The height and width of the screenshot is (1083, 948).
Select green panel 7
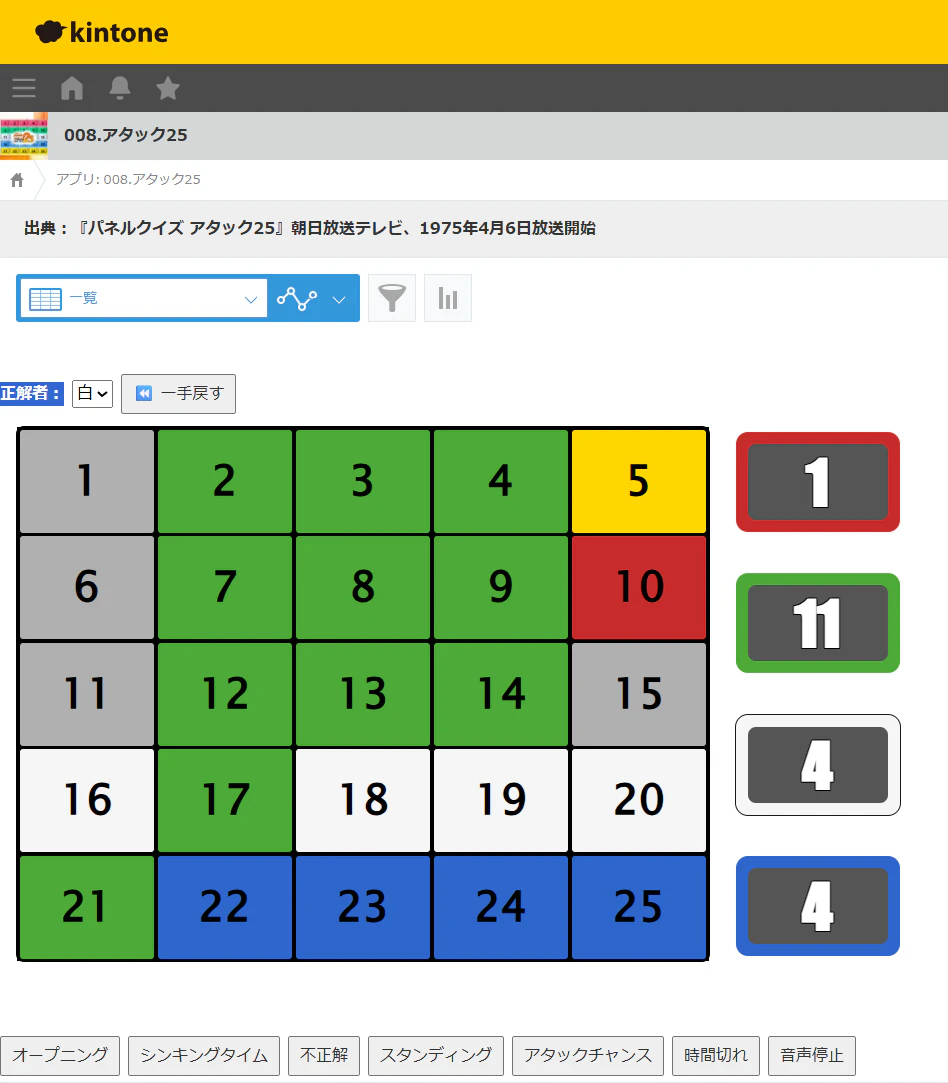click(225, 588)
